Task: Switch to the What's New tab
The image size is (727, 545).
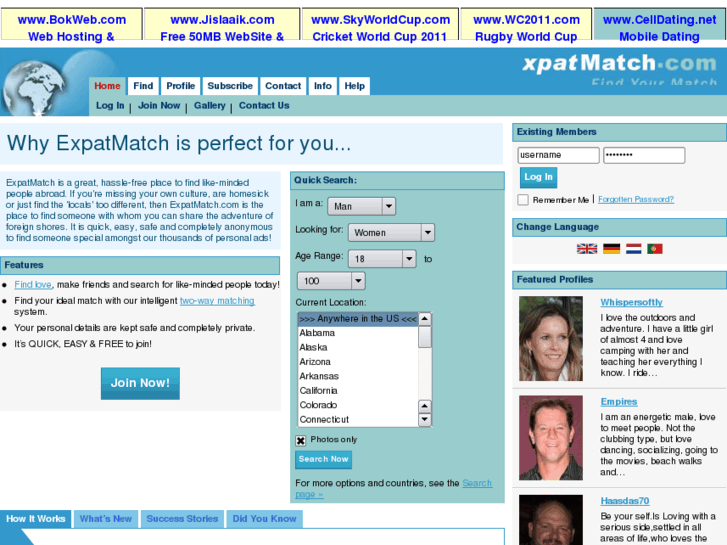Action: click(106, 519)
